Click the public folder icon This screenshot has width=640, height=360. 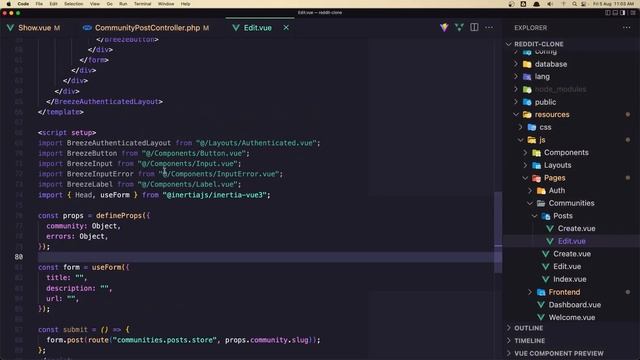(527, 102)
